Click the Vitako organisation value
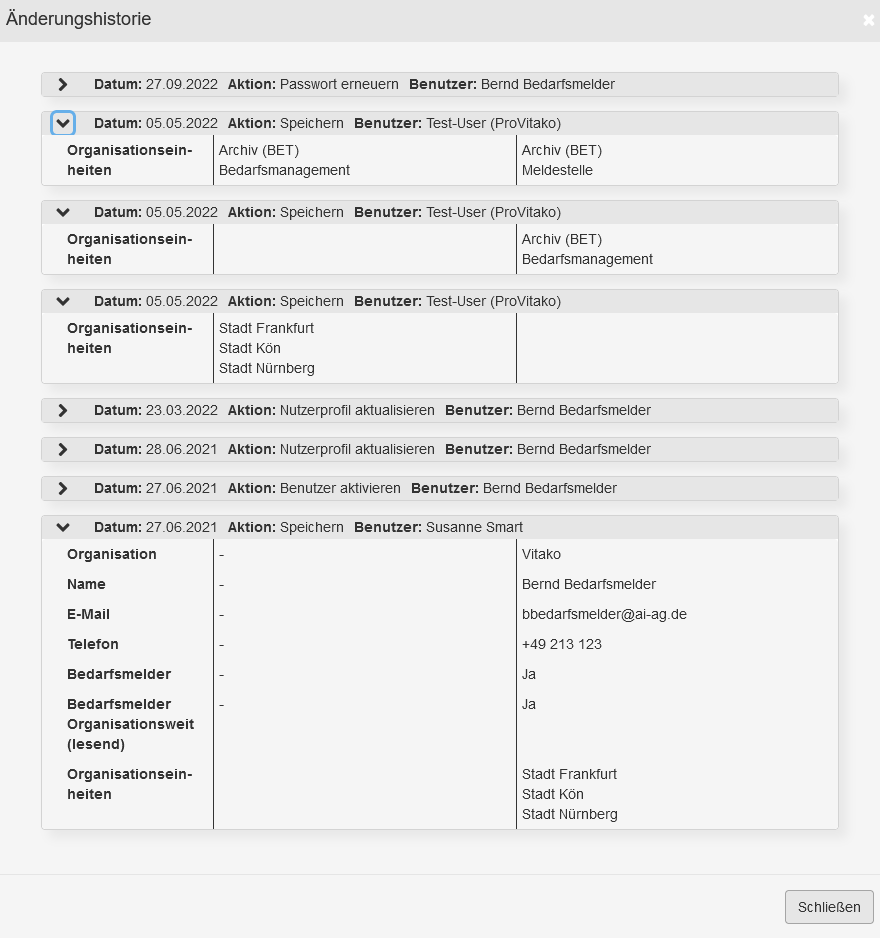Screen dimensions: 880x938 tap(542, 554)
